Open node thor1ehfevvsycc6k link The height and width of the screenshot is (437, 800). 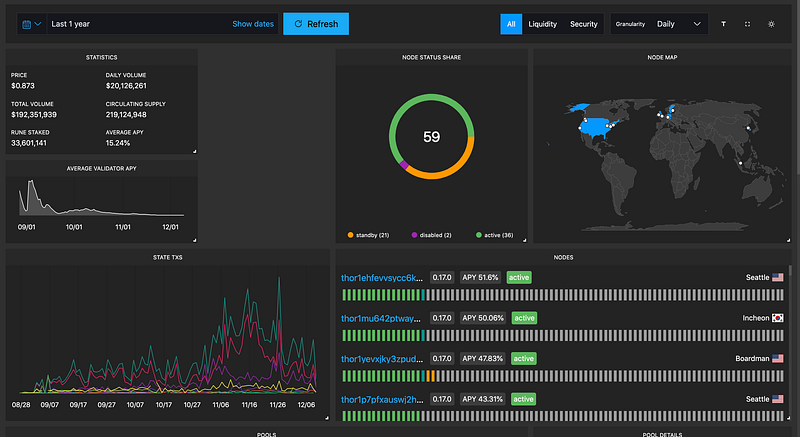coord(383,277)
